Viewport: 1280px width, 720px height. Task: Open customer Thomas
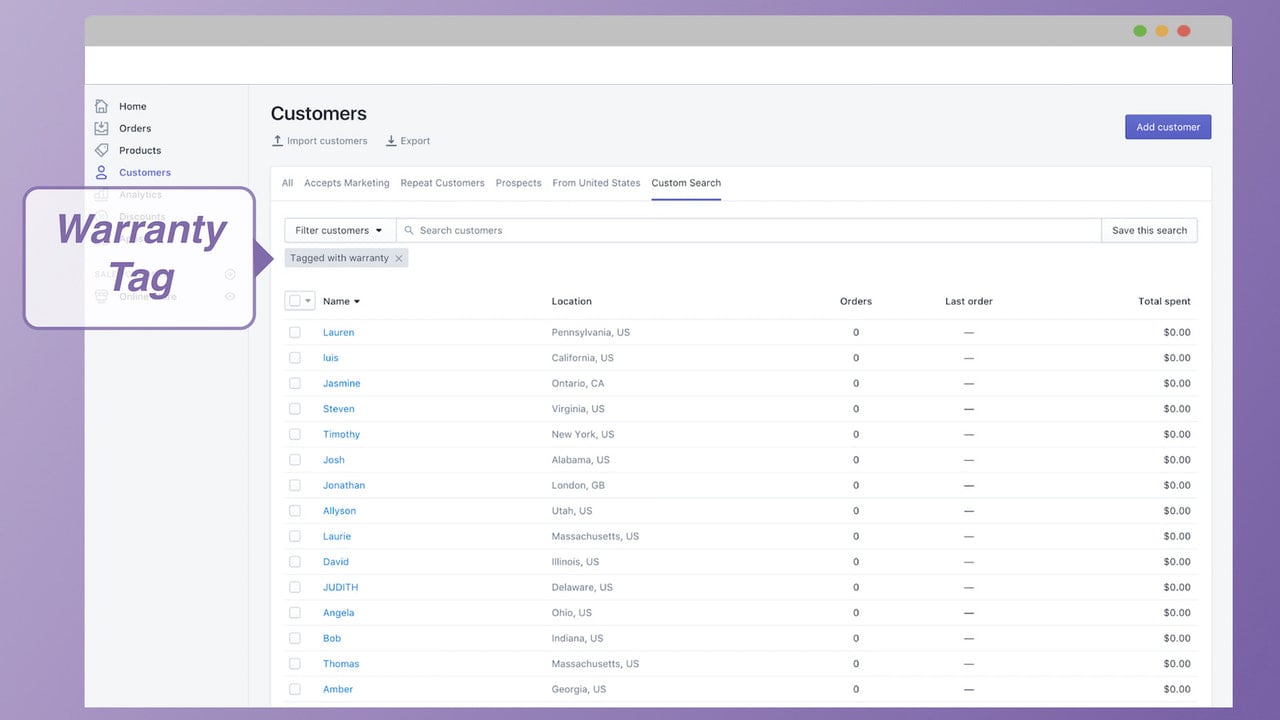click(341, 664)
